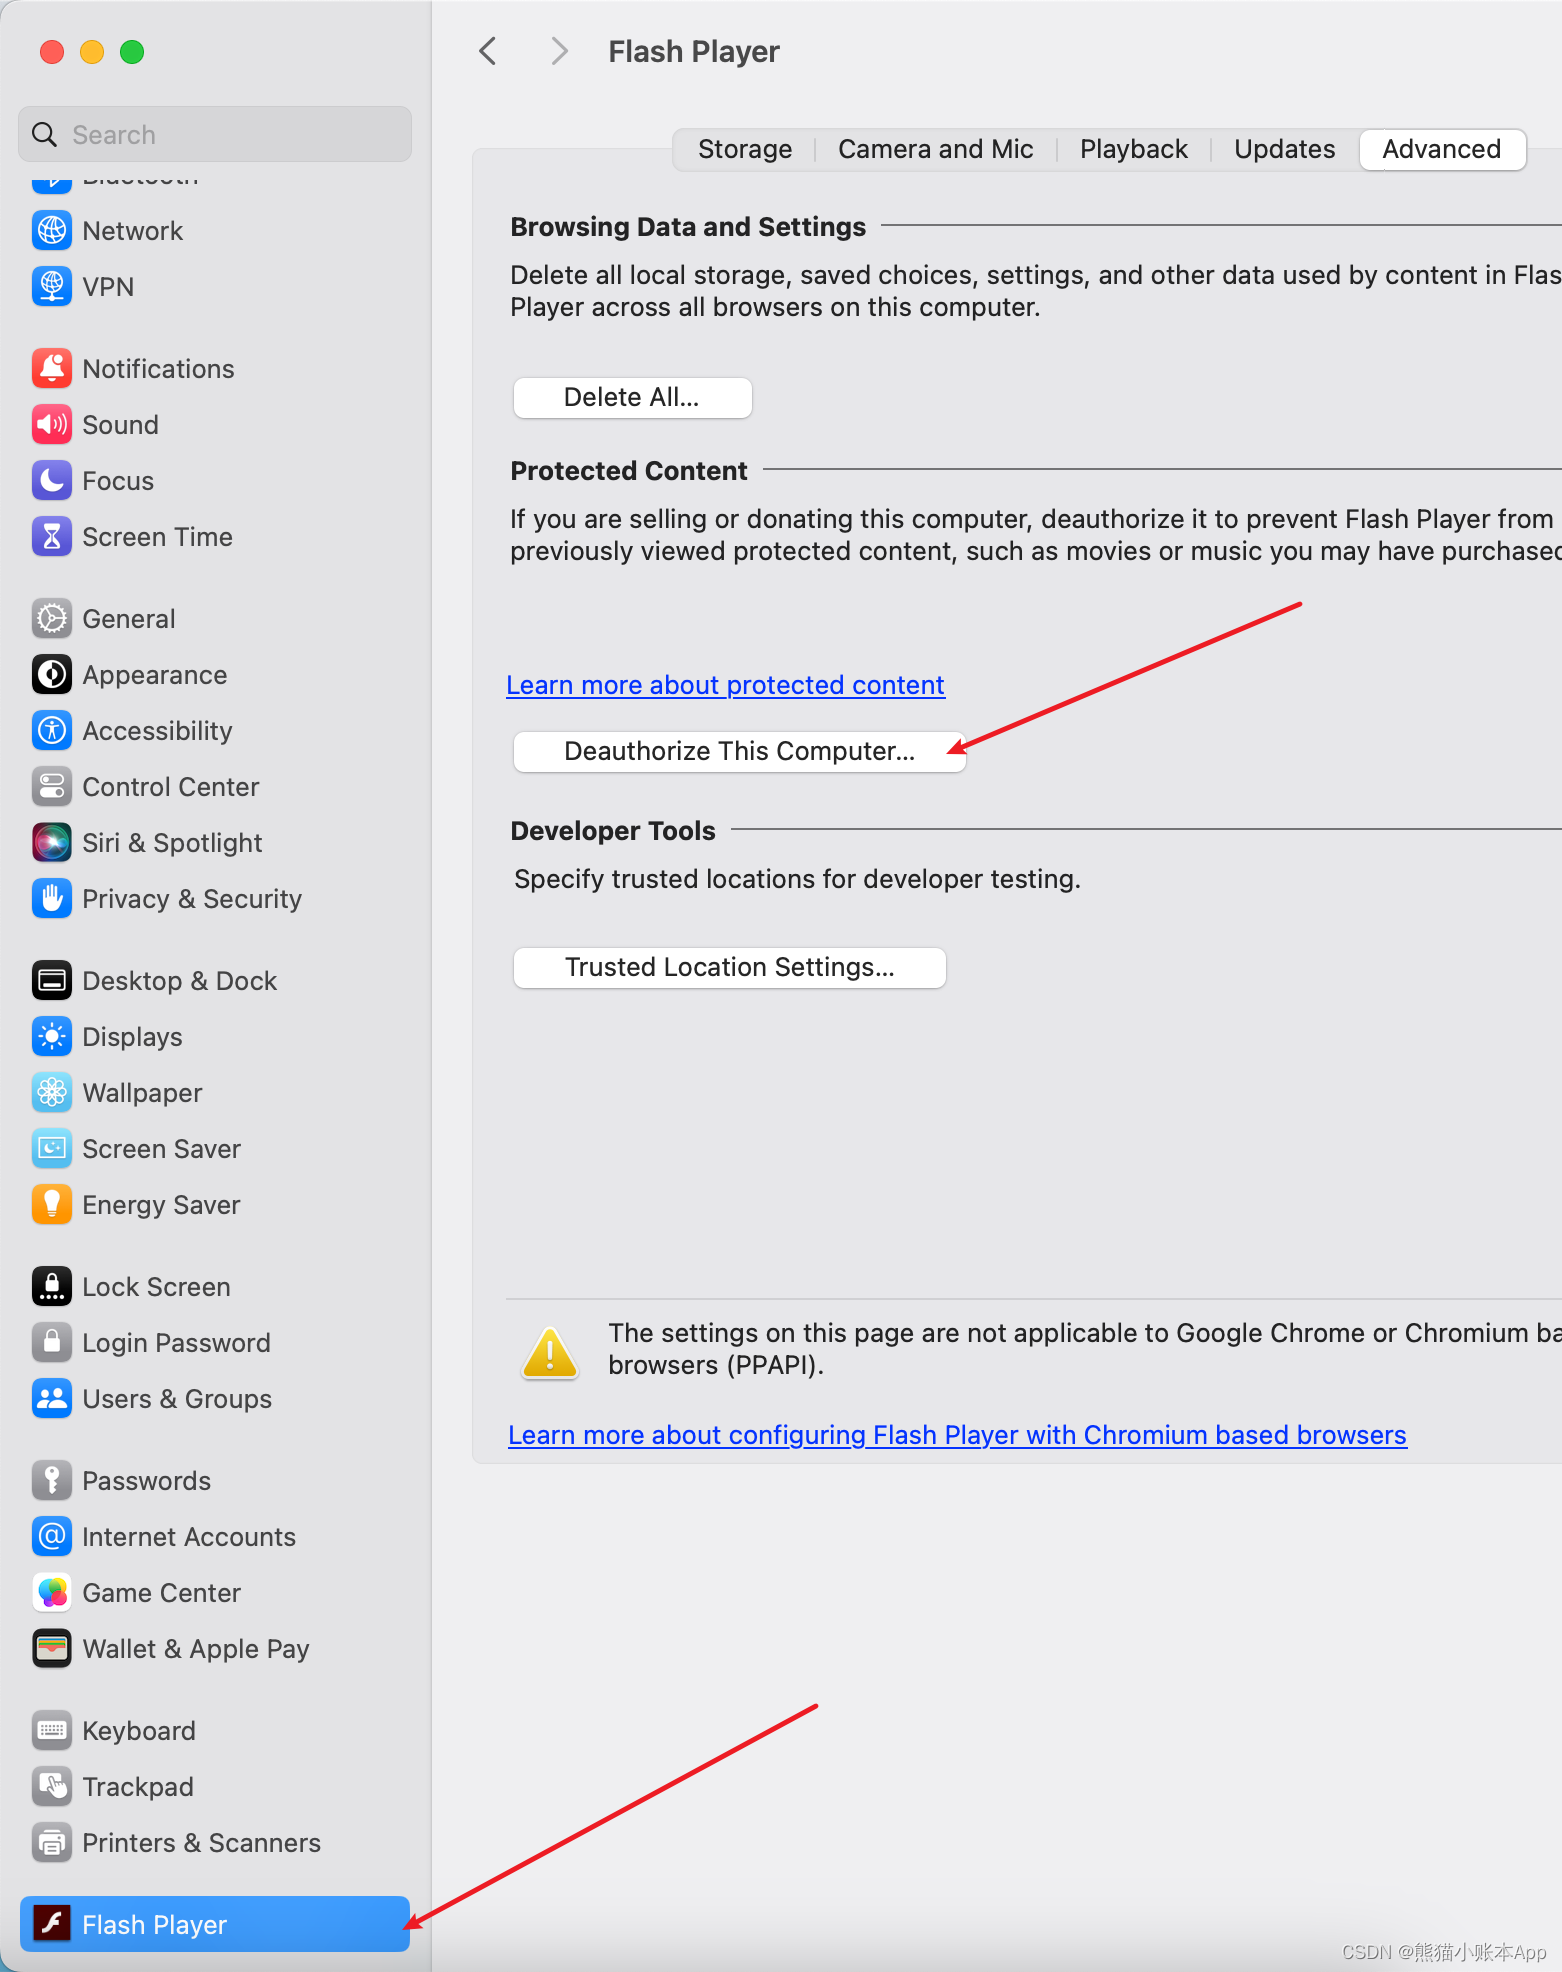Screen dimensions: 1562x1972
Task: Select the Focus moon icon
Action: coord(52,481)
